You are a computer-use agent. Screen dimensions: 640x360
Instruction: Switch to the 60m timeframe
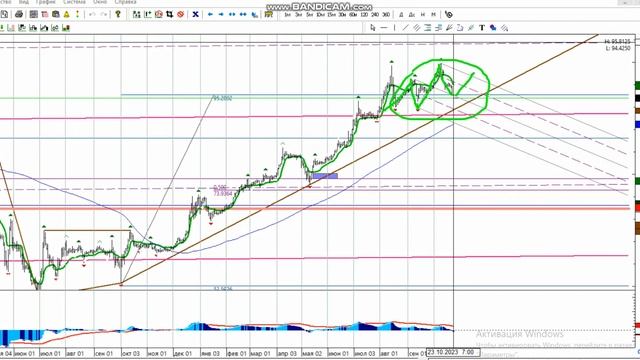(x=353, y=15)
